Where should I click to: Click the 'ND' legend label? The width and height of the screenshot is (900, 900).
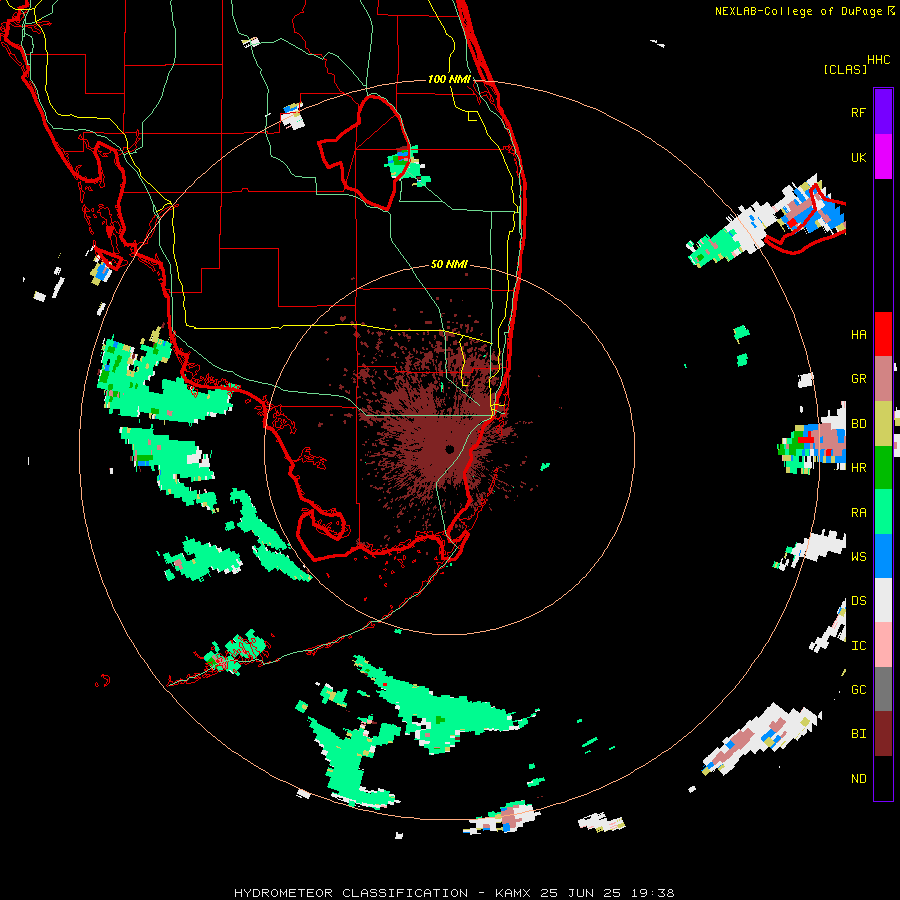pos(858,779)
